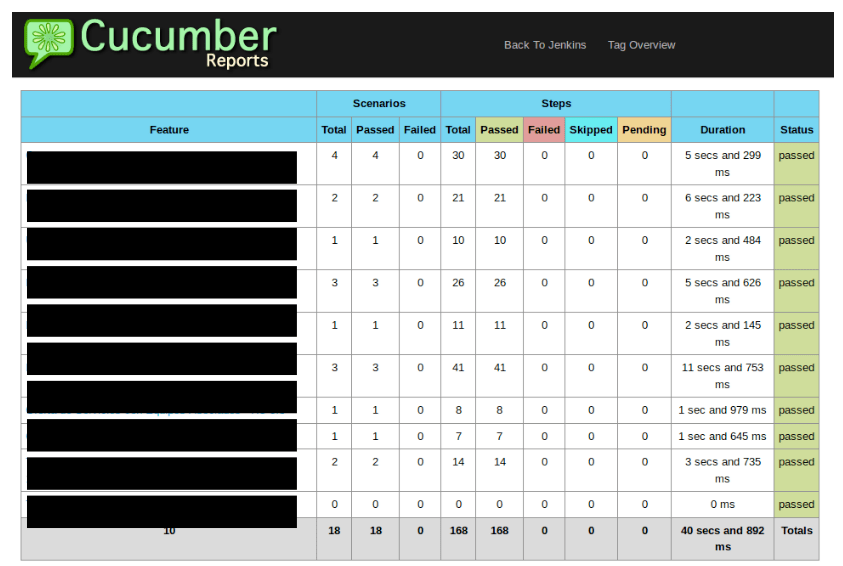Click the Skipped column header
Screen dimensions: 843x566
(591, 130)
